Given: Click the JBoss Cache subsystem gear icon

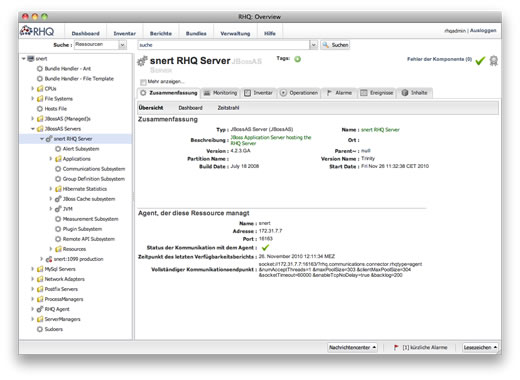Looking at the screenshot, I should (58, 199).
